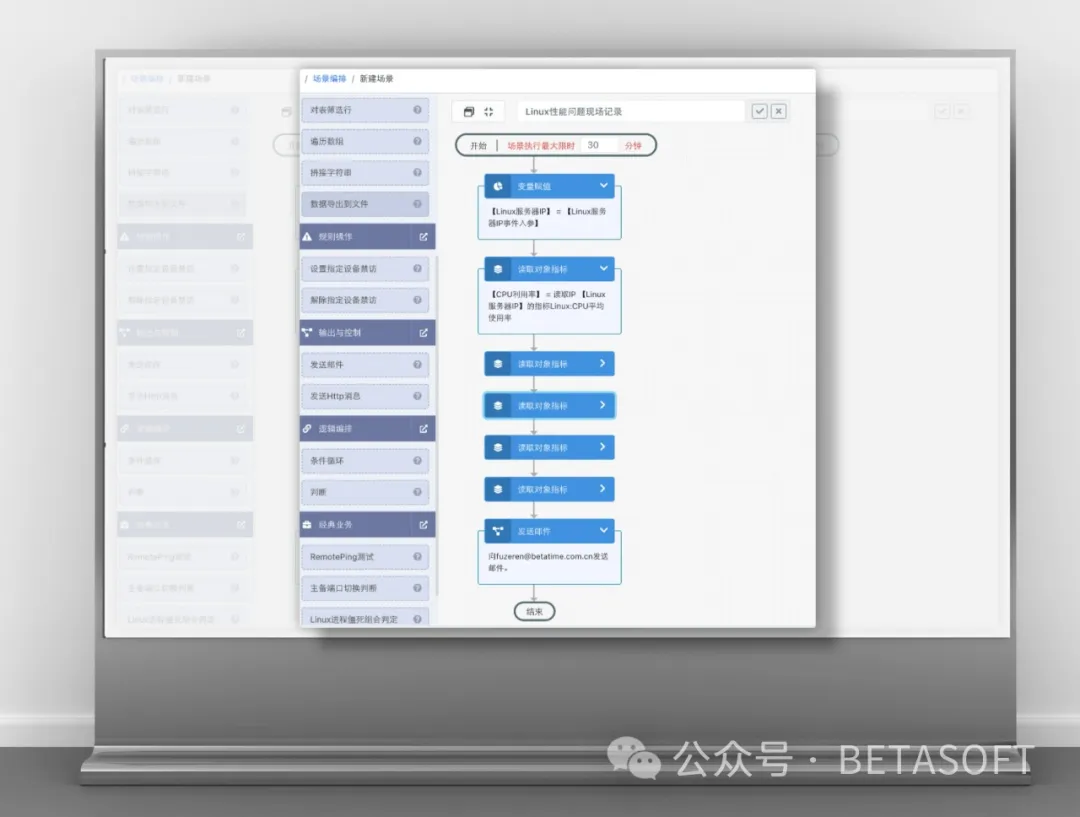Select RemotePing测试 component in sidebar
This screenshot has height=817, width=1080.
365,557
